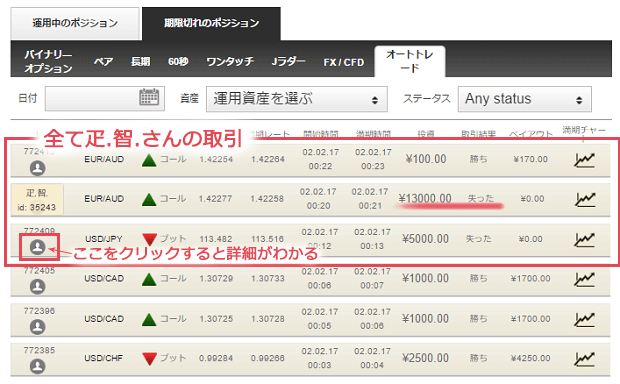The height and width of the screenshot is (384, 620).
Task: Select the FX/CFD category tab
Action: tap(344, 62)
